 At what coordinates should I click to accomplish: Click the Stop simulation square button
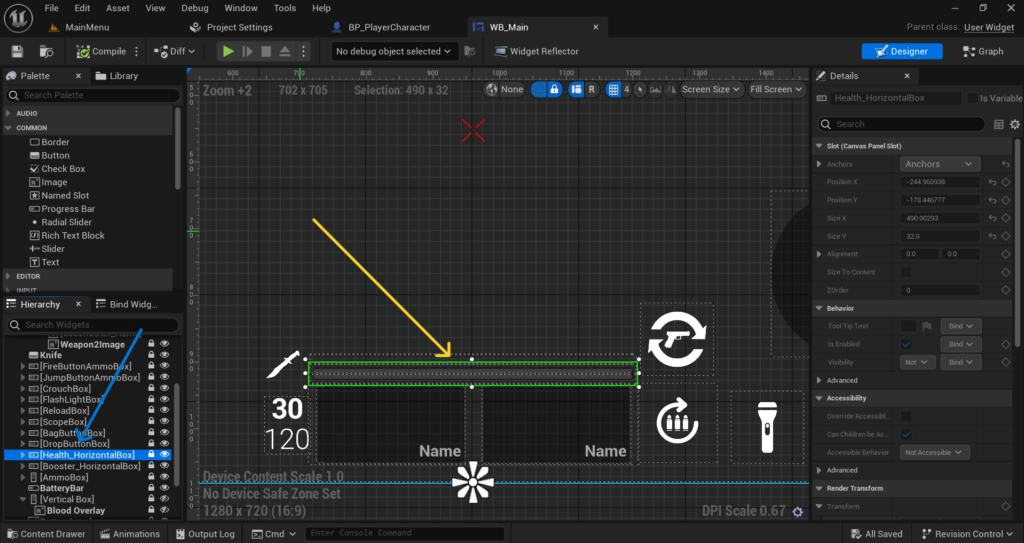point(266,52)
